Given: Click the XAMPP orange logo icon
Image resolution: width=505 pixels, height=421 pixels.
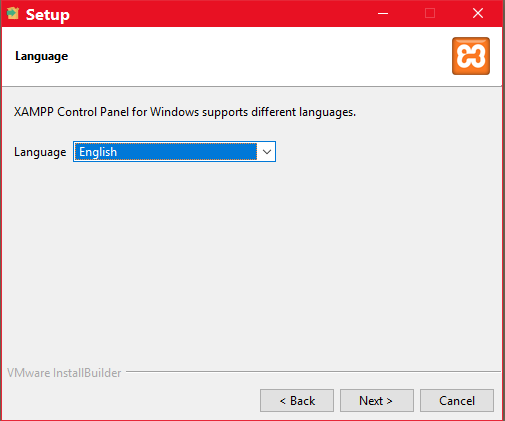Looking at the screenshot, I should (471, 56).
